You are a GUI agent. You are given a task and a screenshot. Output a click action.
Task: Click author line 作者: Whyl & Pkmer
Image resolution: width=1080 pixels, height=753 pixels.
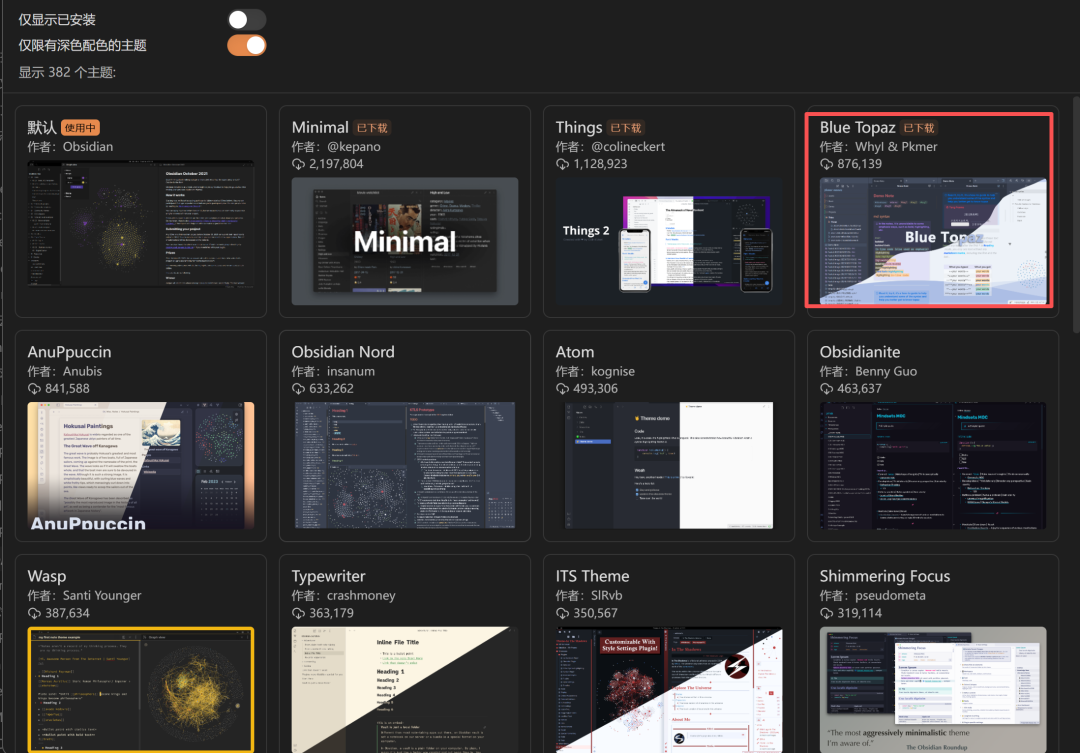point(878,147)
